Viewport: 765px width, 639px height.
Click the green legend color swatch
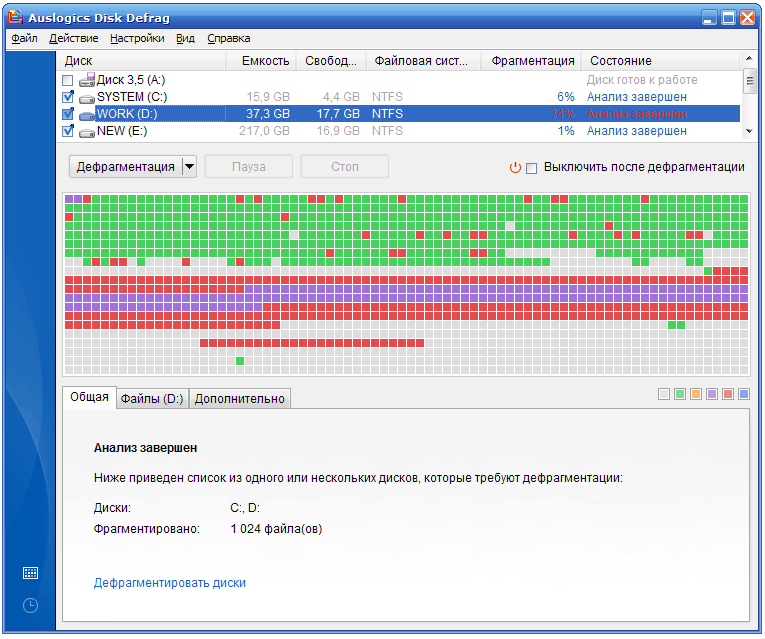(x=680, y=394)
